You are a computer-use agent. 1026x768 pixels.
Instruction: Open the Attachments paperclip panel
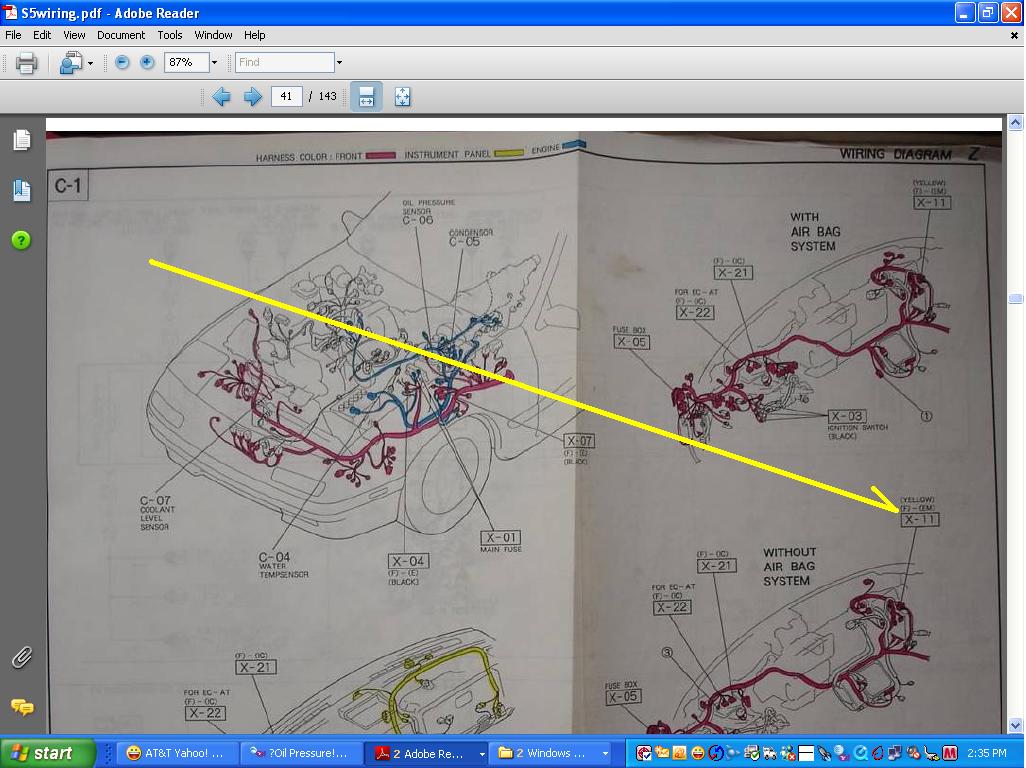[x=22, y=657]
